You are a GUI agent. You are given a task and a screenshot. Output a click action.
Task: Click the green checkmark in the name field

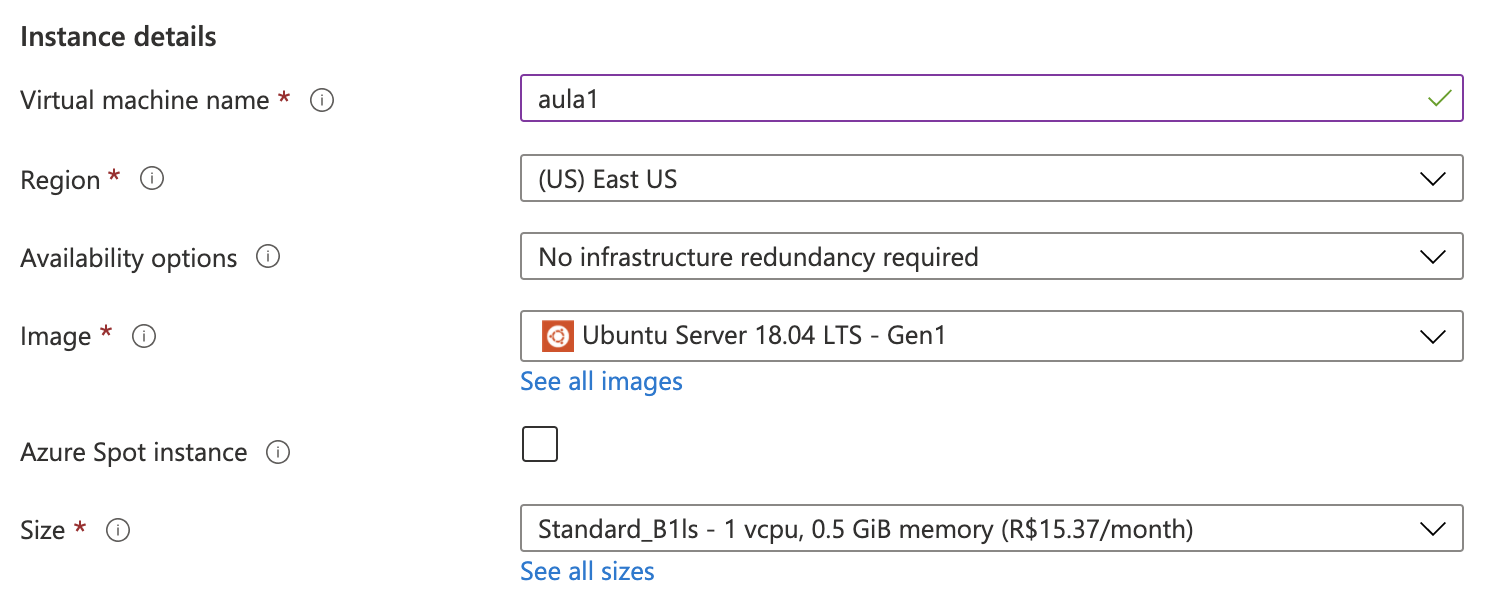(1439, 99)
